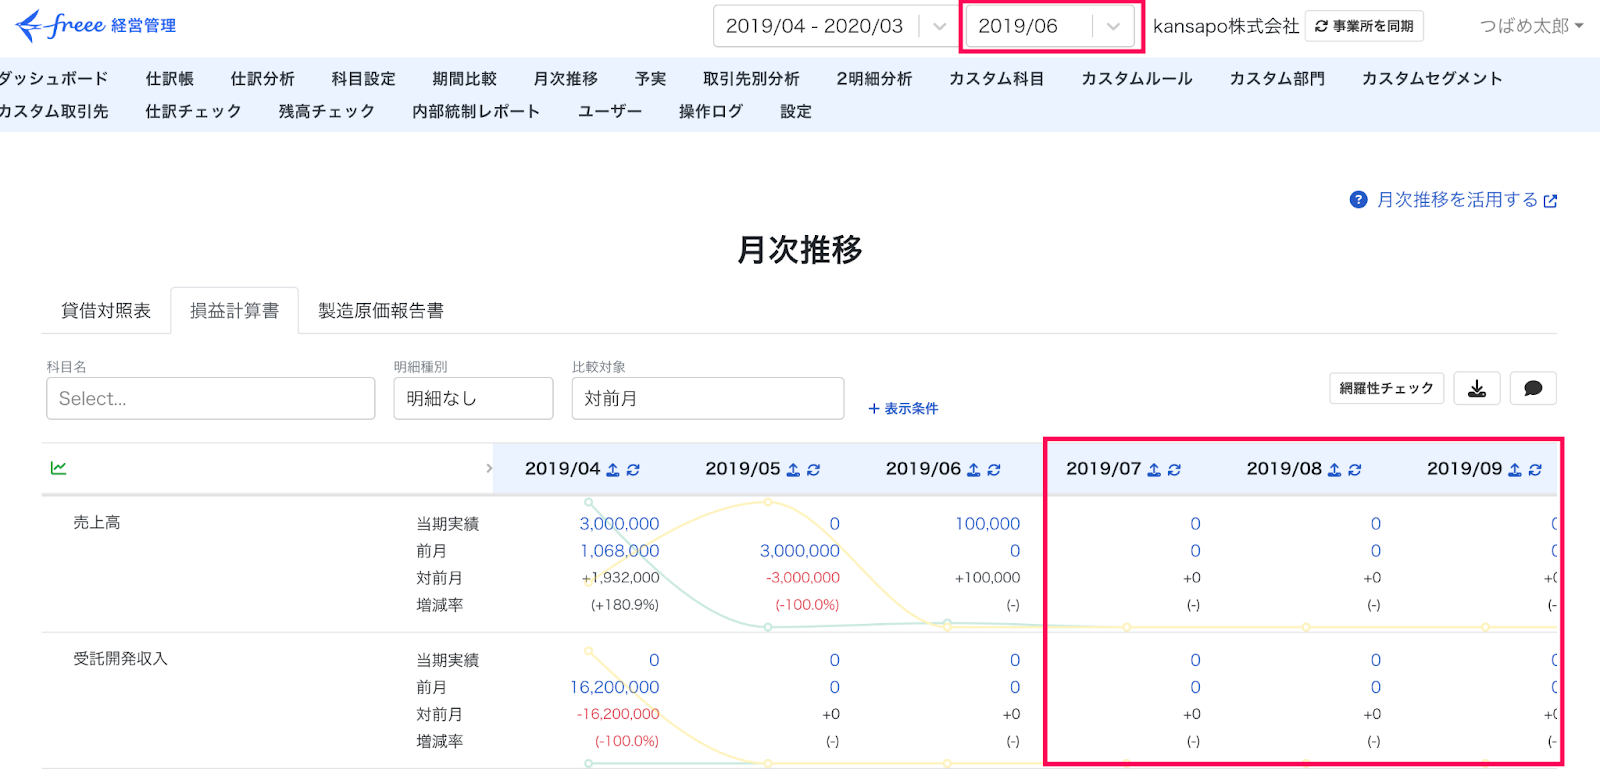Click the refresh icon for 2019/07
The image size is (1600, 773).
pos(1174,469)
